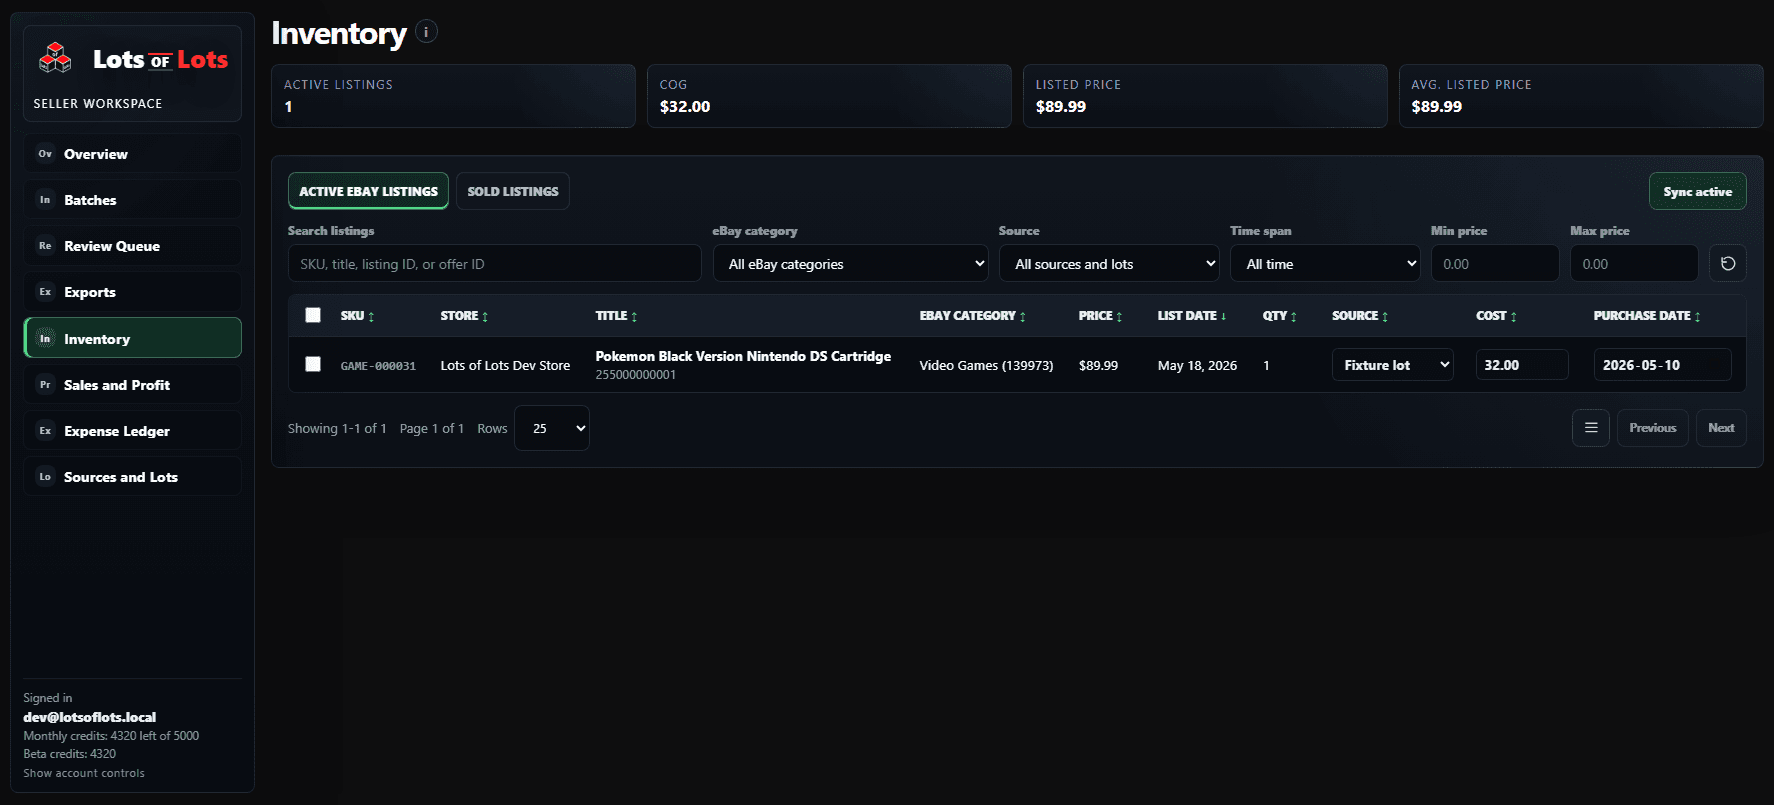1774x805 pixels.
Task: Sort table by Title column
Action: tap(616, 316)
